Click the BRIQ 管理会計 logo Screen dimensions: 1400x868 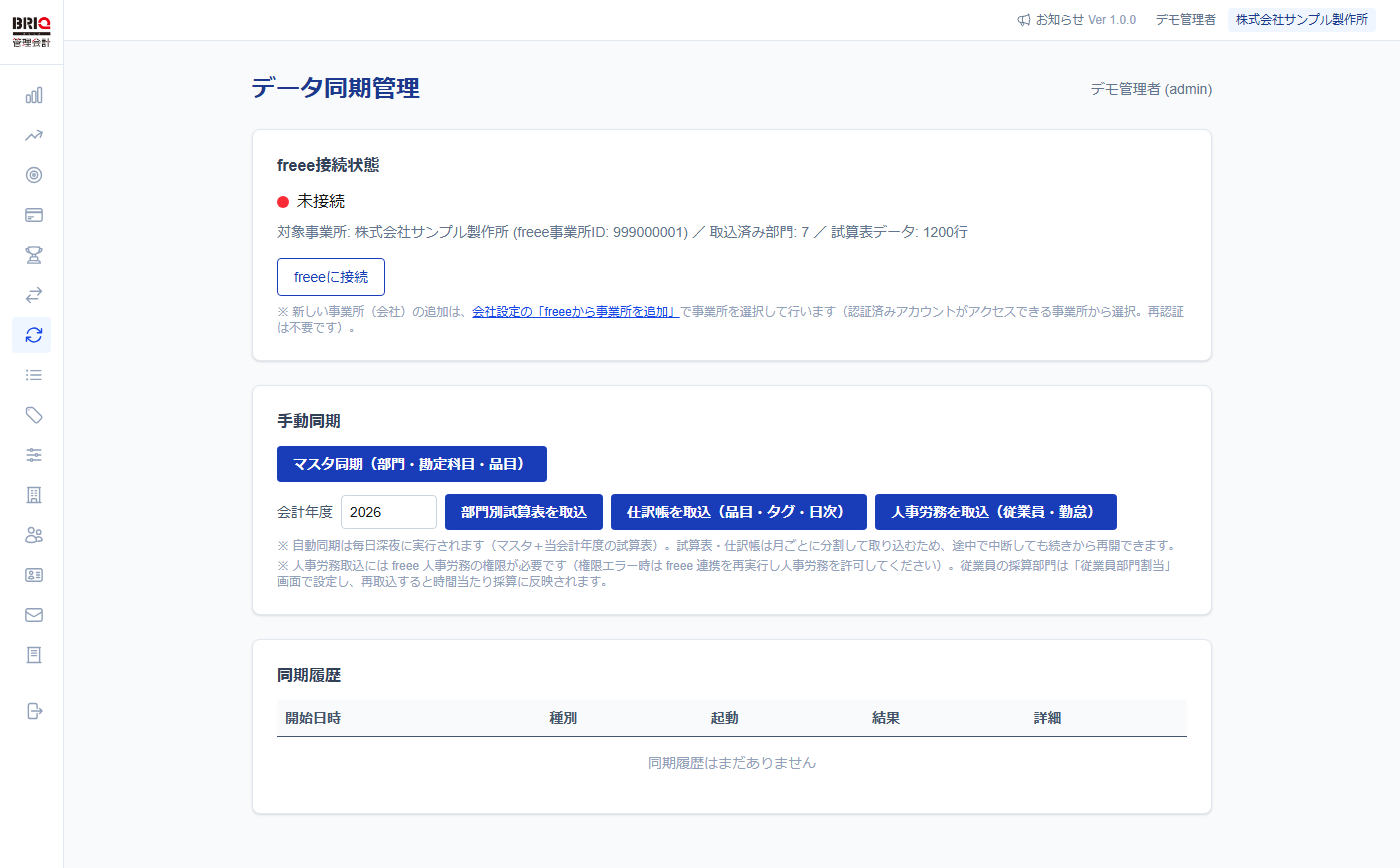32,31
